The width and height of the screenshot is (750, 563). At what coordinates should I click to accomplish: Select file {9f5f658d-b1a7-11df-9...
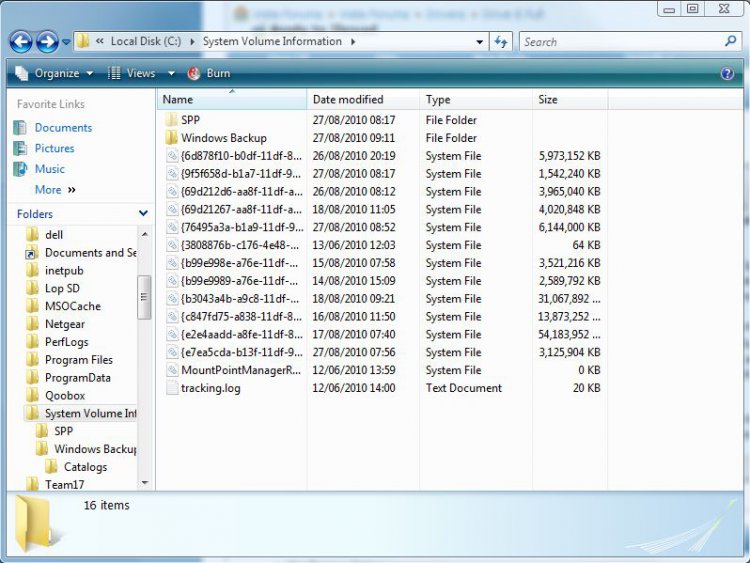click(241, 174)
